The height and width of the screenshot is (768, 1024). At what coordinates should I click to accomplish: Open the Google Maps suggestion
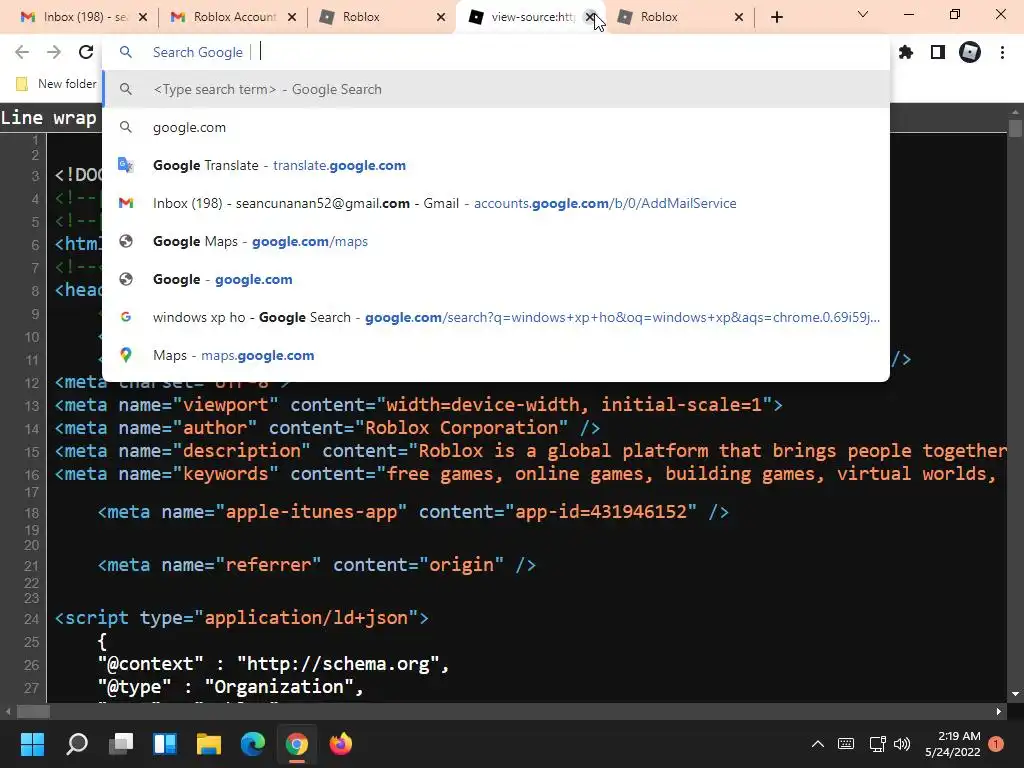point(496,241)
